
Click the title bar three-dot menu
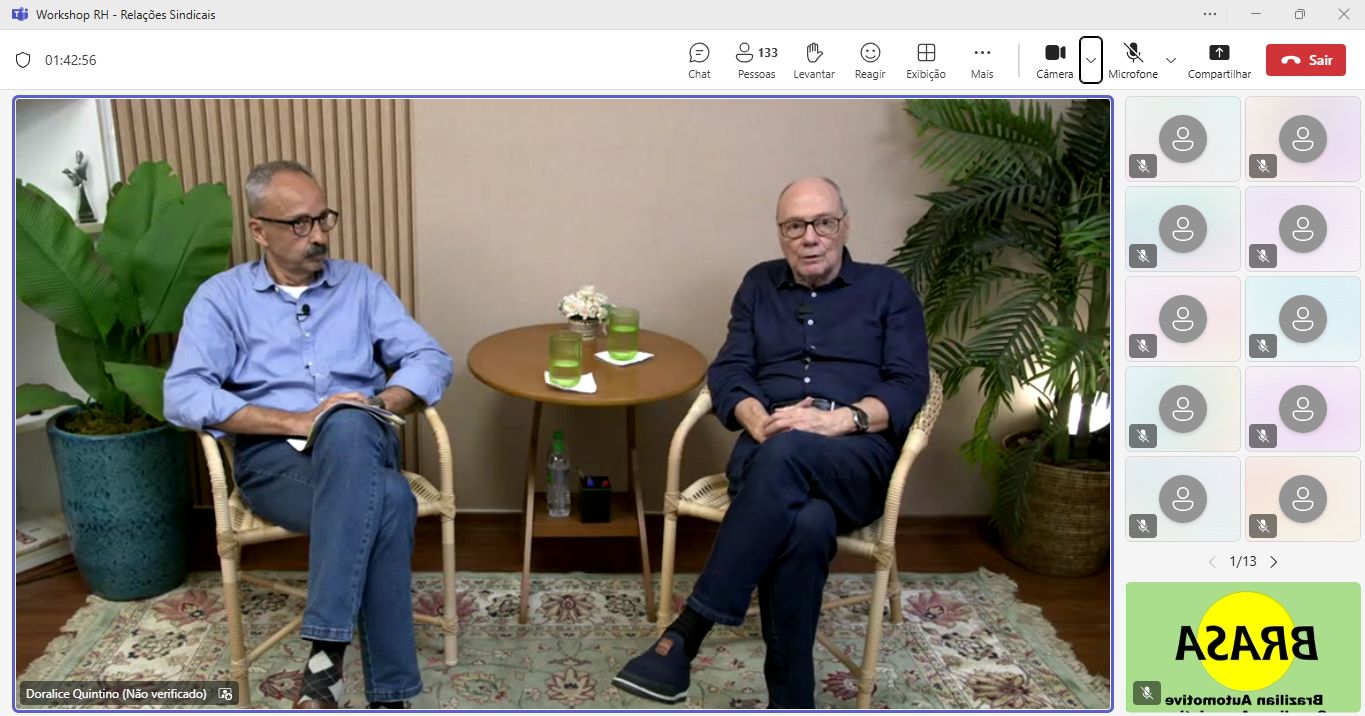(1210, 14)
